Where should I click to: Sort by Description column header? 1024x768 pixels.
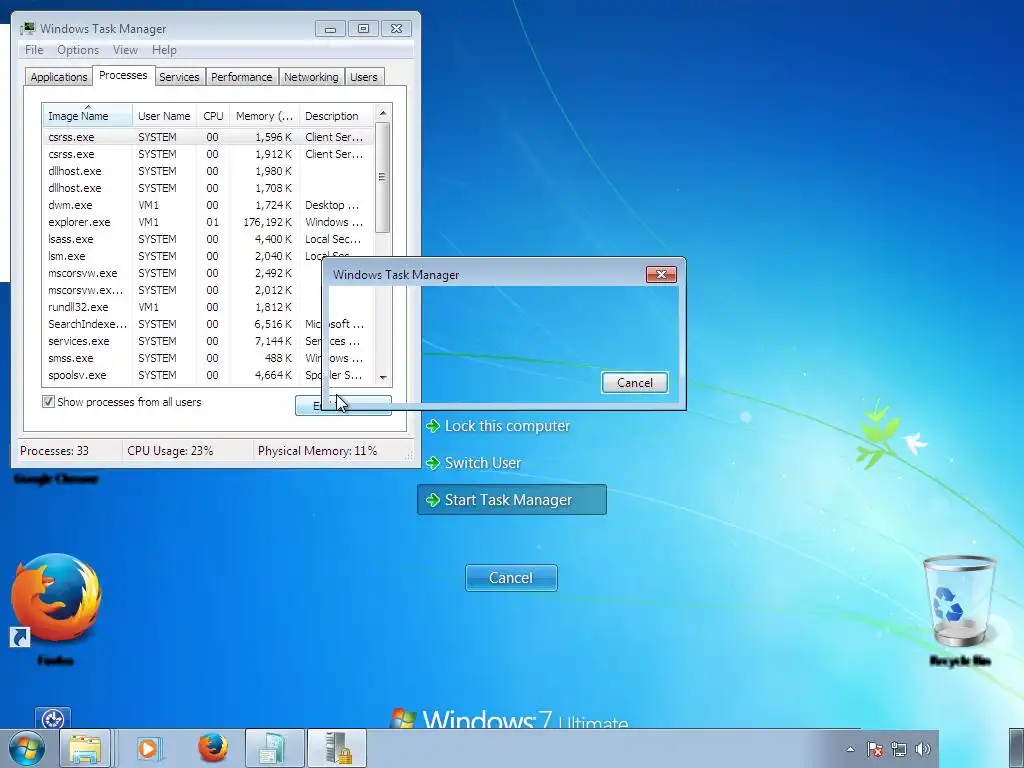336,116
